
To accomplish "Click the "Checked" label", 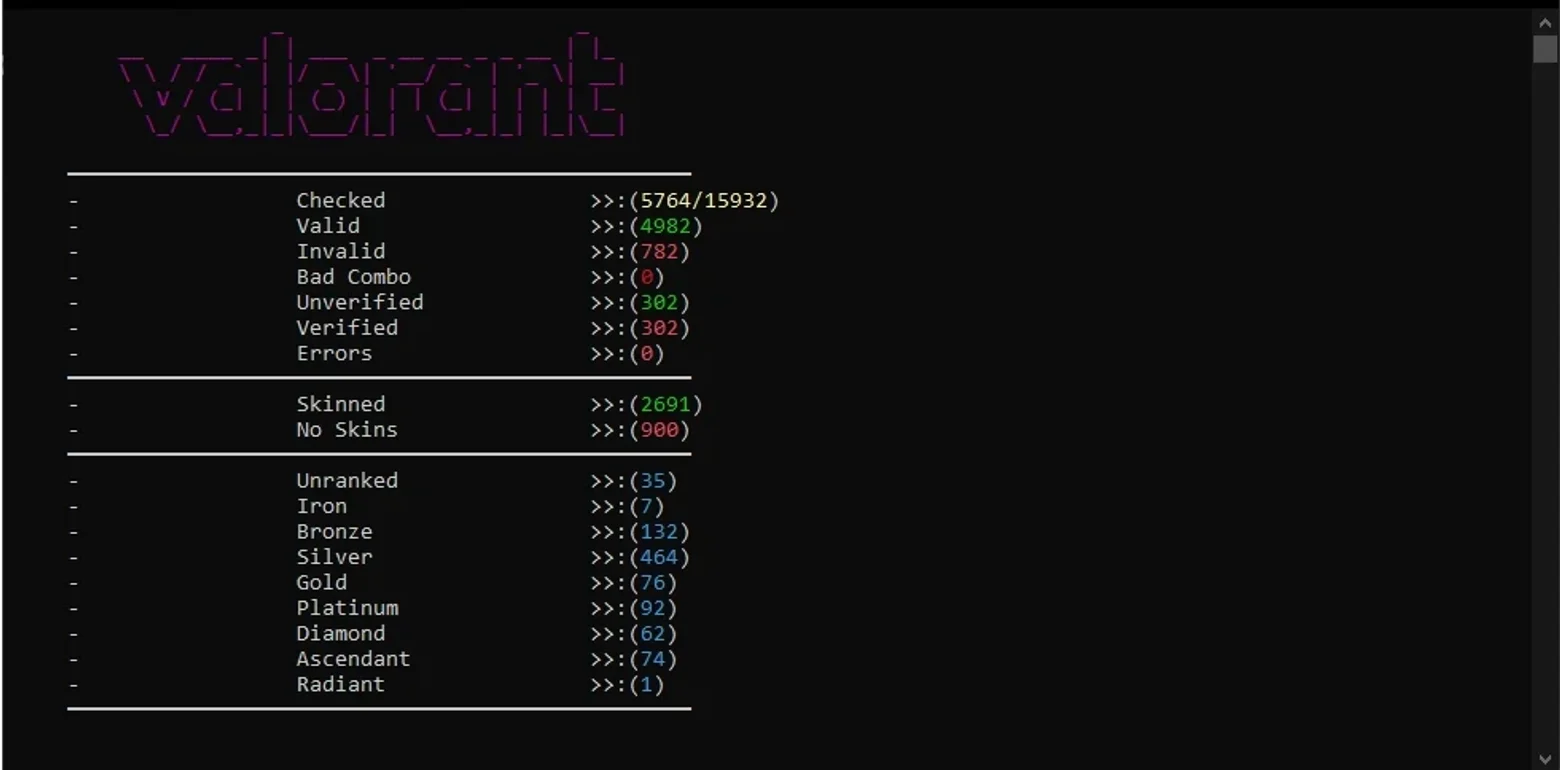I will (341, 200).
